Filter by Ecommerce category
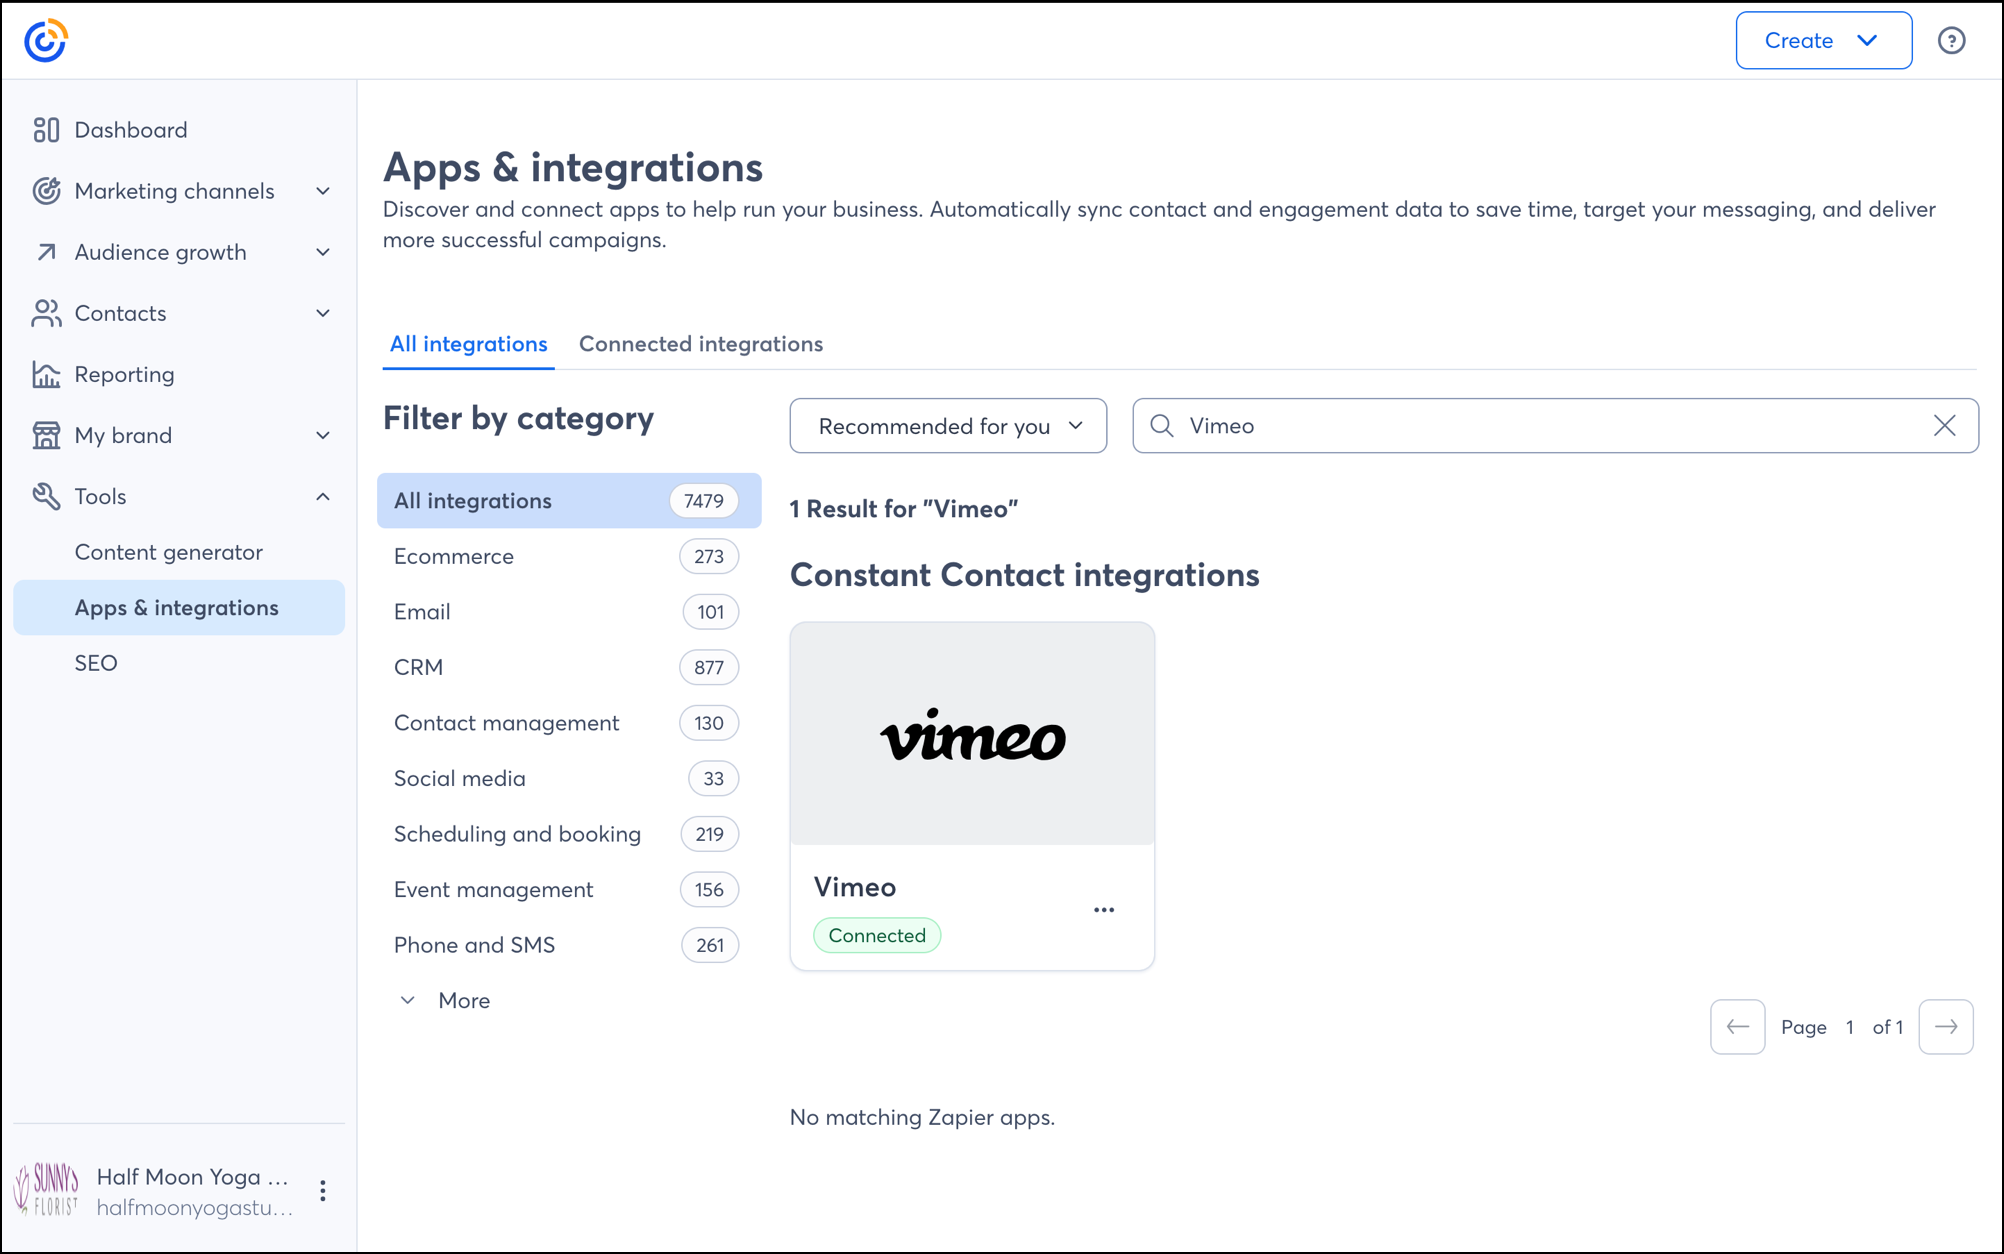Image resolution: width=2004 pixels, height=1254 pixels. pyautogui.click(x=569, y=556)
